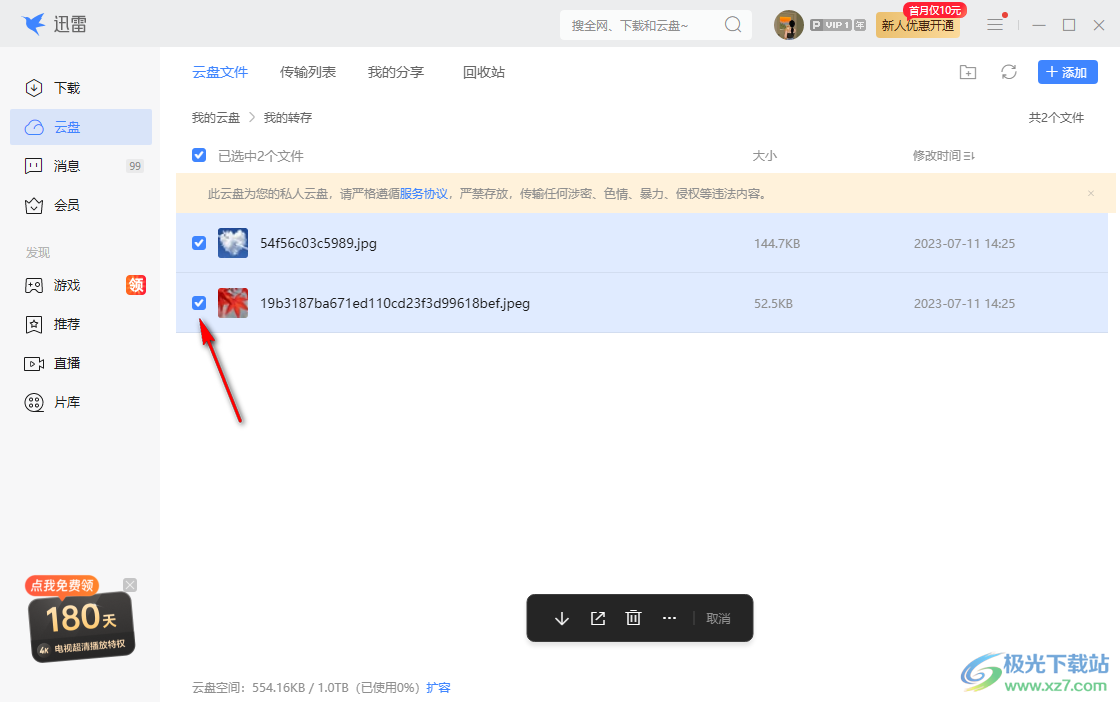Screen dimensions: 1120x702
Task: Open 下载 in the sidebar
Action: 81,88
